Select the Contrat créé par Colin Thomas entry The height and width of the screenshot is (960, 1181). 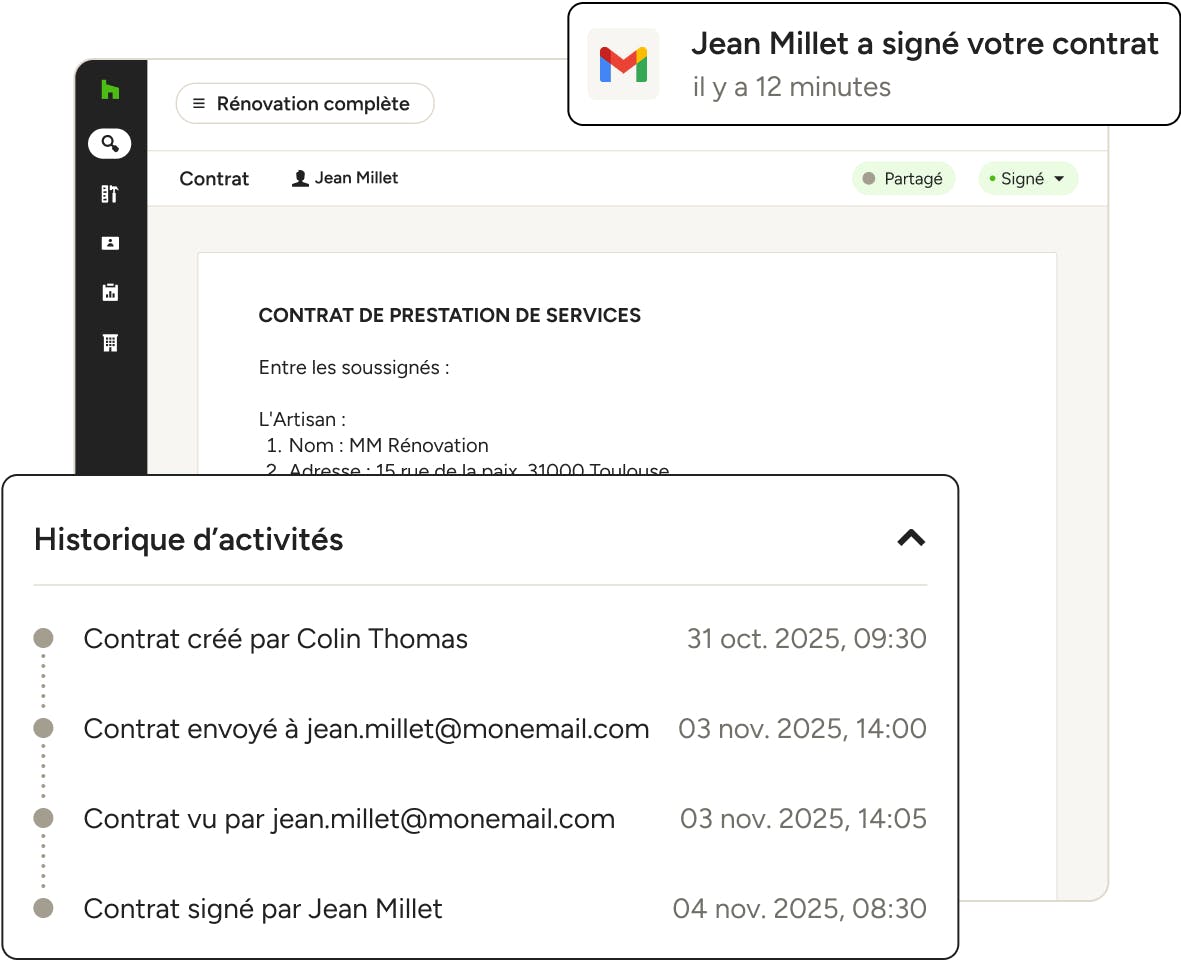click(275, 638)
